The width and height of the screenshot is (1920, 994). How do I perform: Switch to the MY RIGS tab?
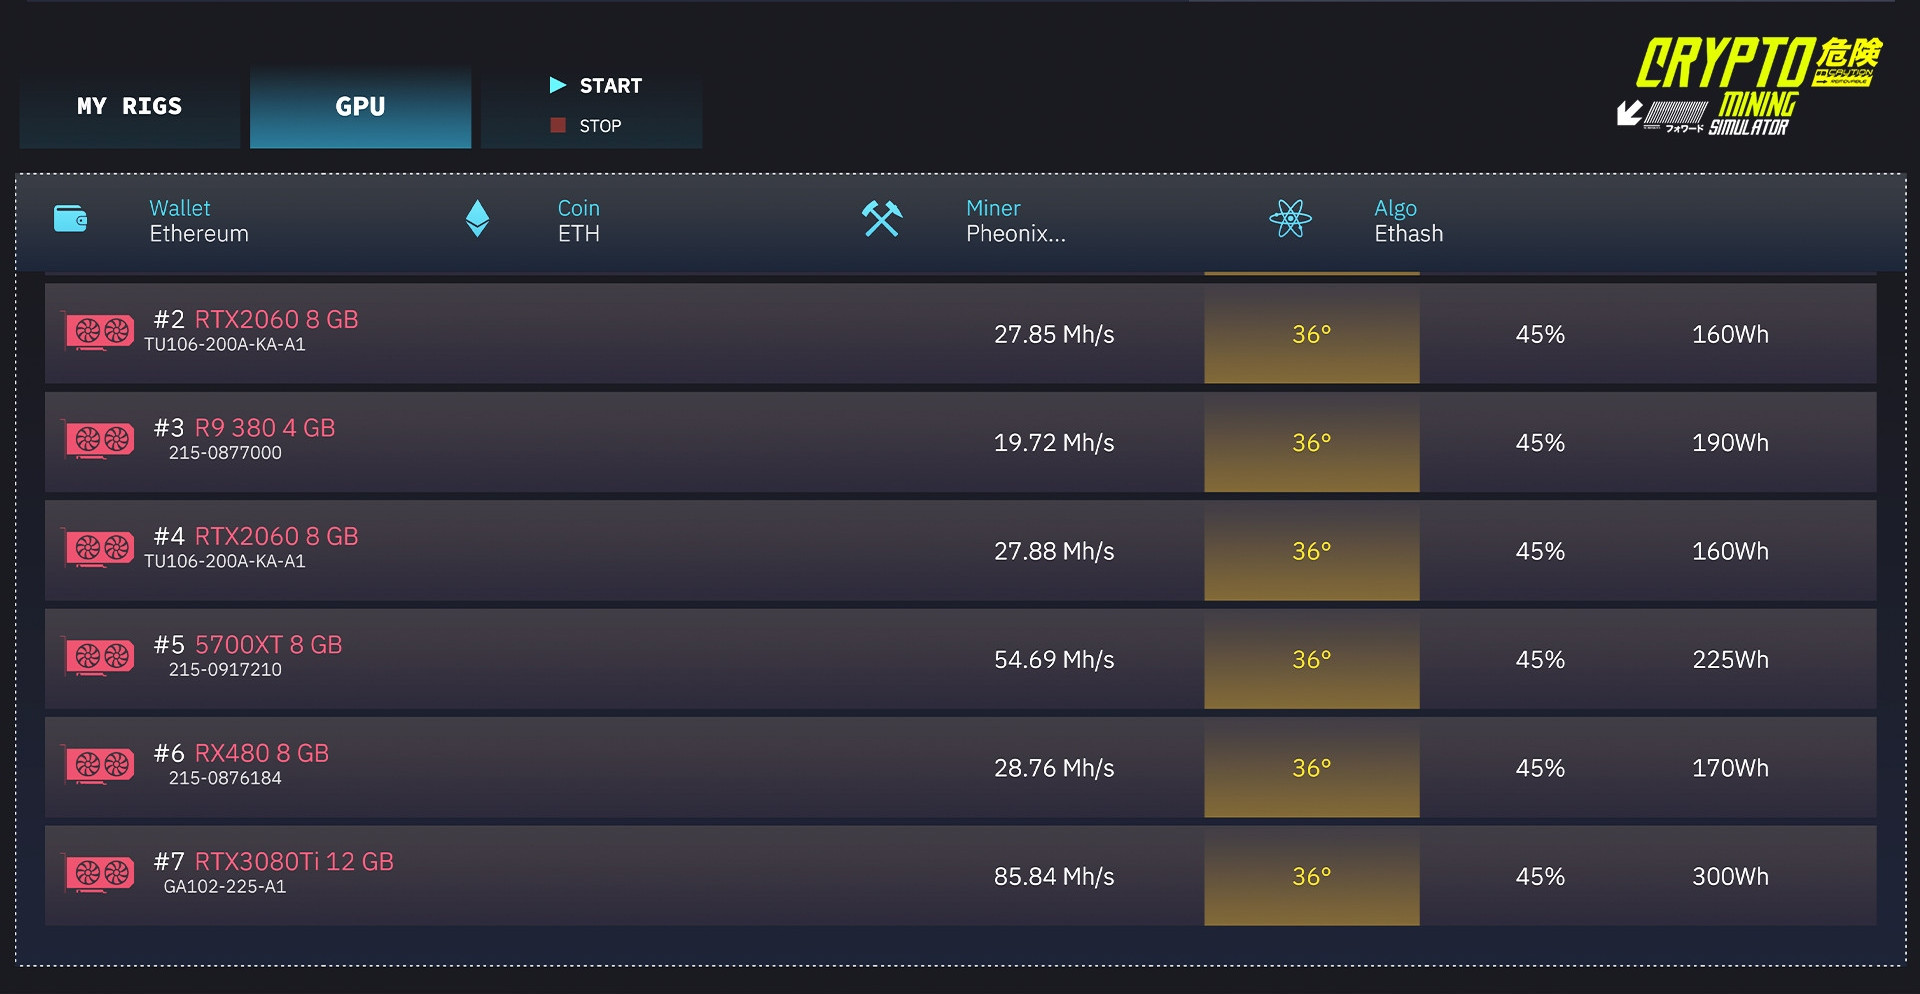click(130, 107)
